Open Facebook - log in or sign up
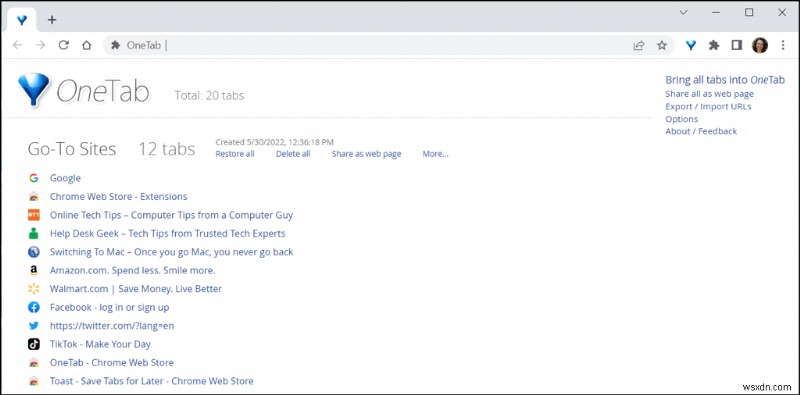Image resolution: width=800 pixels, height=395 pixels. [x=109, y=307]
